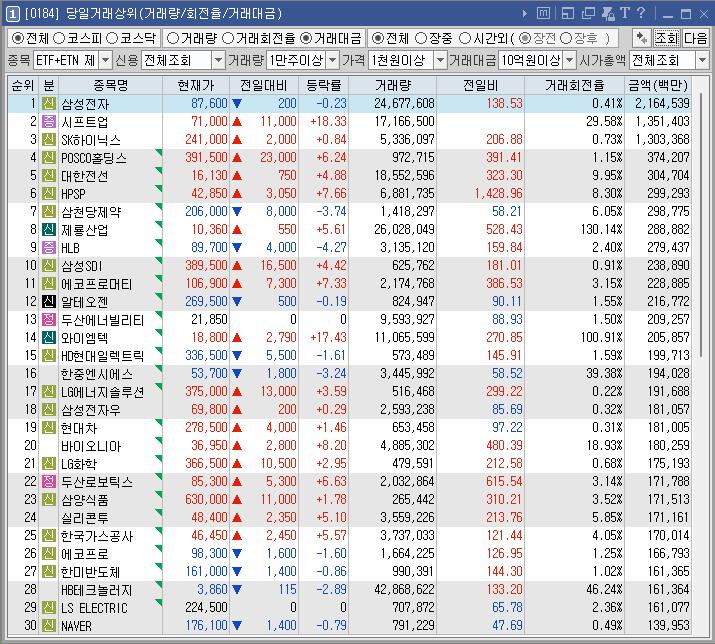Image resolution: width=715 pixels, height=644 pixels.
Task: Open the 가격 1천원이상 dropdown
Action: (440, 60)
